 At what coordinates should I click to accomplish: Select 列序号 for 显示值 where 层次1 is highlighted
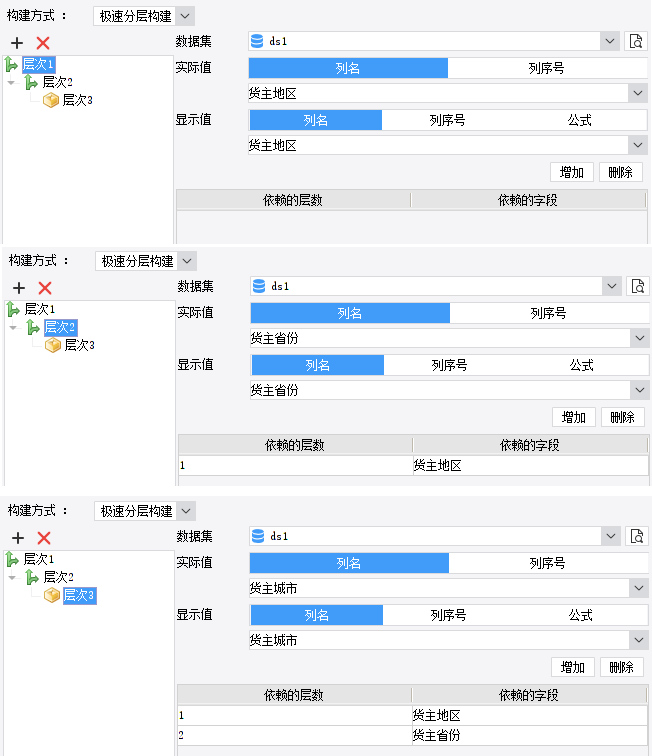[447, 120]
